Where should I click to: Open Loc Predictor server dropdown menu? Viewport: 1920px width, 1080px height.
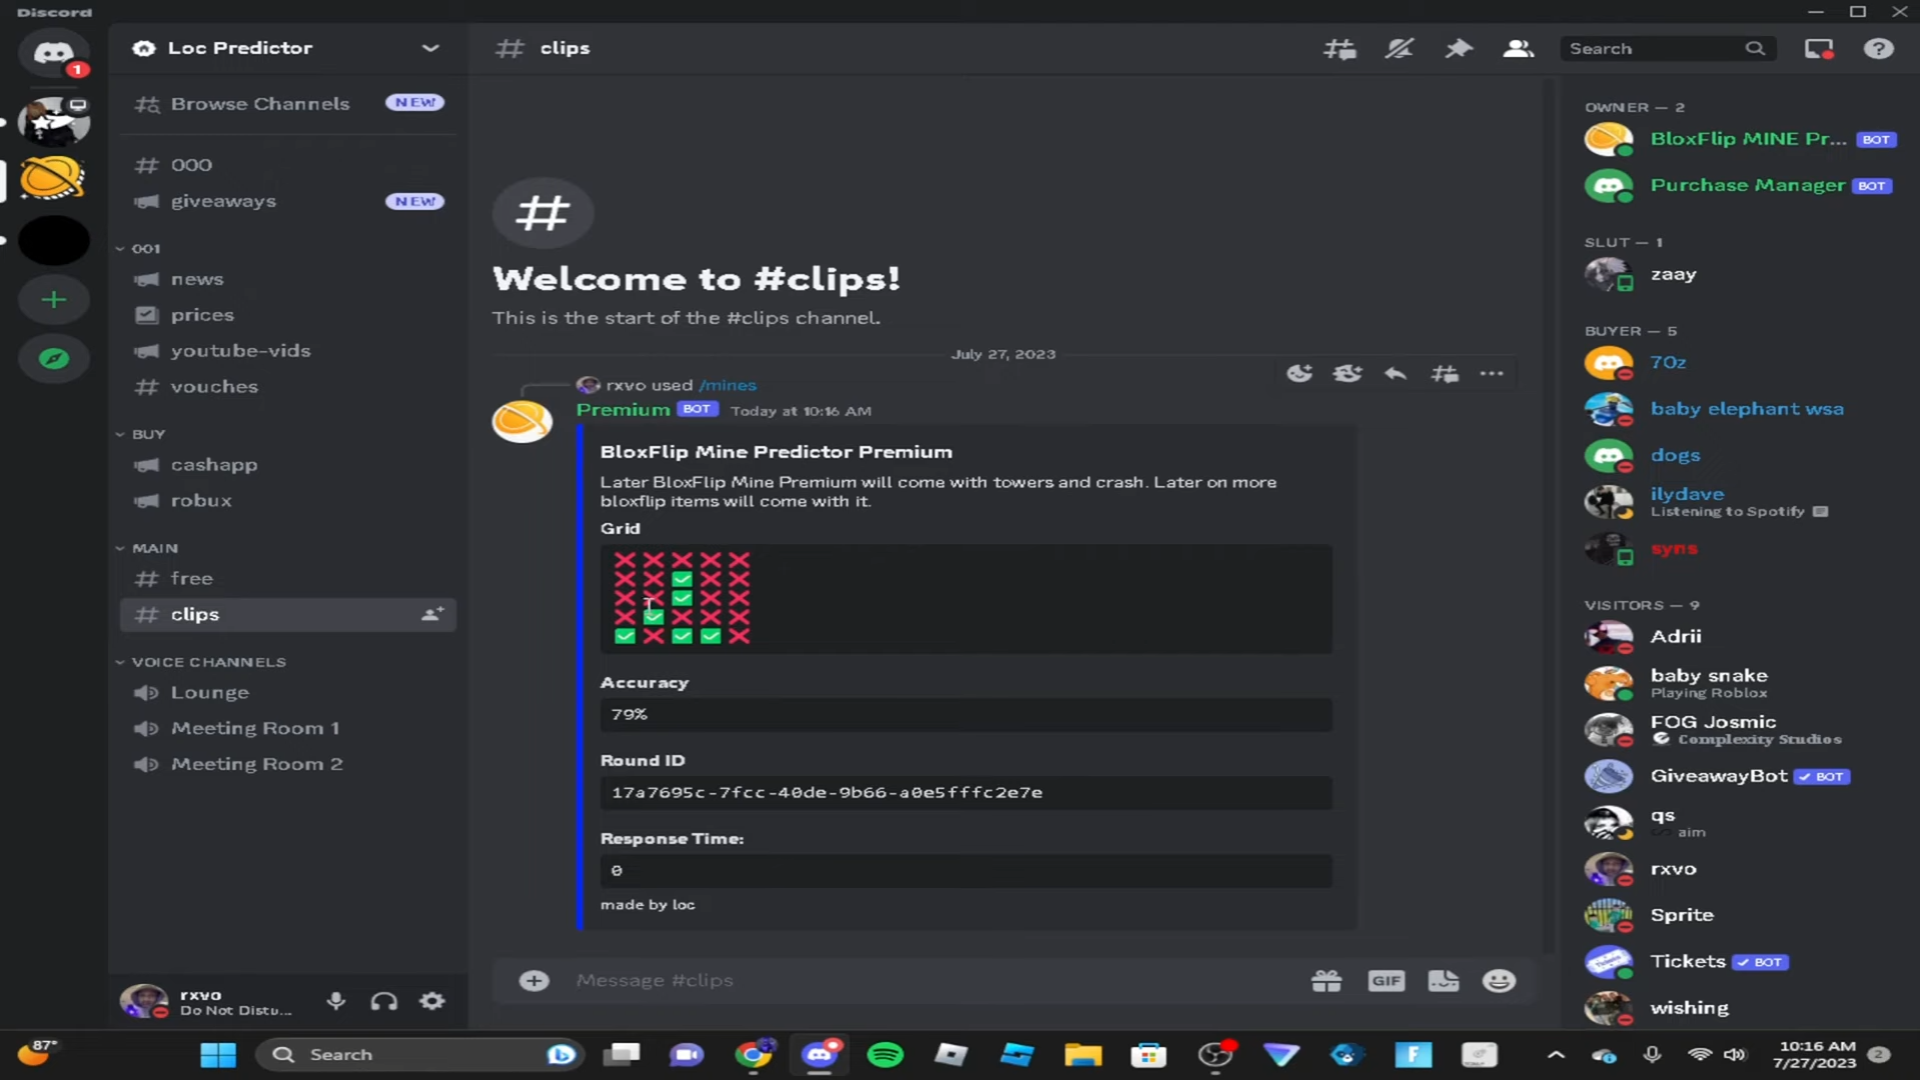(430, 48)
